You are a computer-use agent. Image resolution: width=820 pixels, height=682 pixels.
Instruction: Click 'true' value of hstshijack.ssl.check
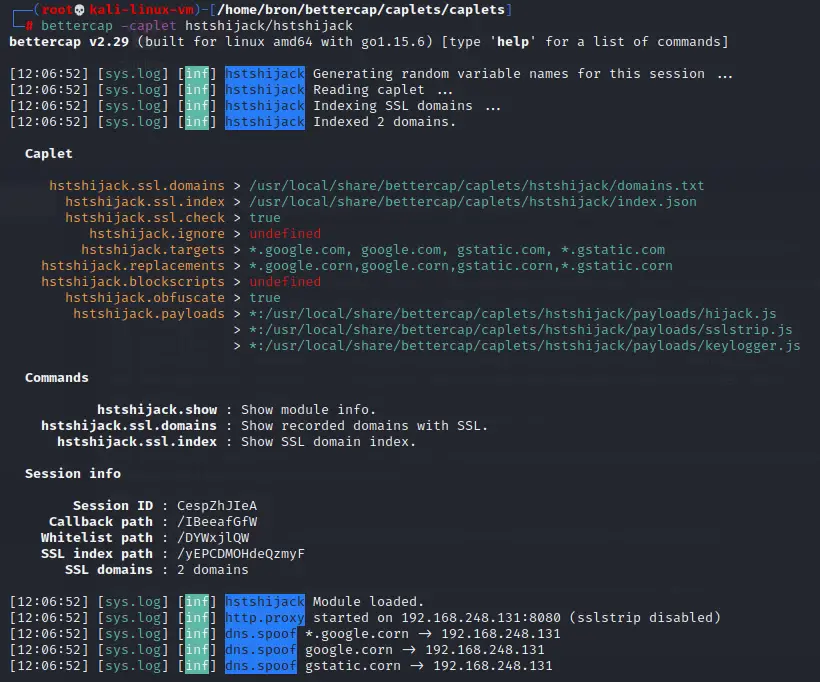[x=265, y=218]
